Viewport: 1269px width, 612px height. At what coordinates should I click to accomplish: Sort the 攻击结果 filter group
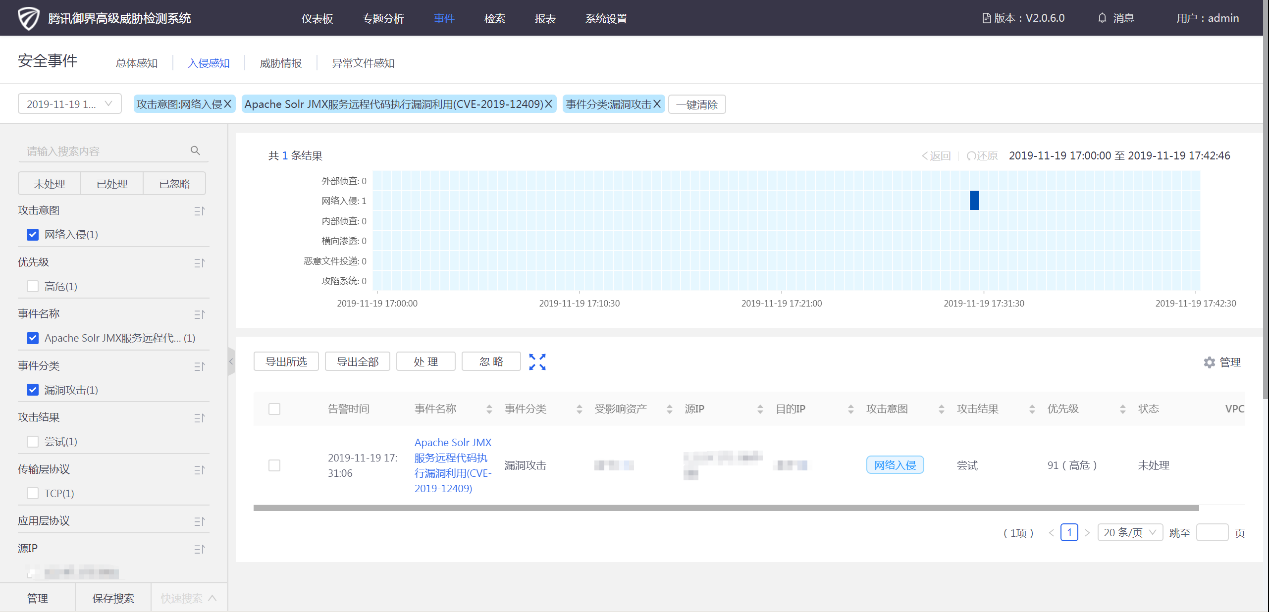tap(199, 417)
